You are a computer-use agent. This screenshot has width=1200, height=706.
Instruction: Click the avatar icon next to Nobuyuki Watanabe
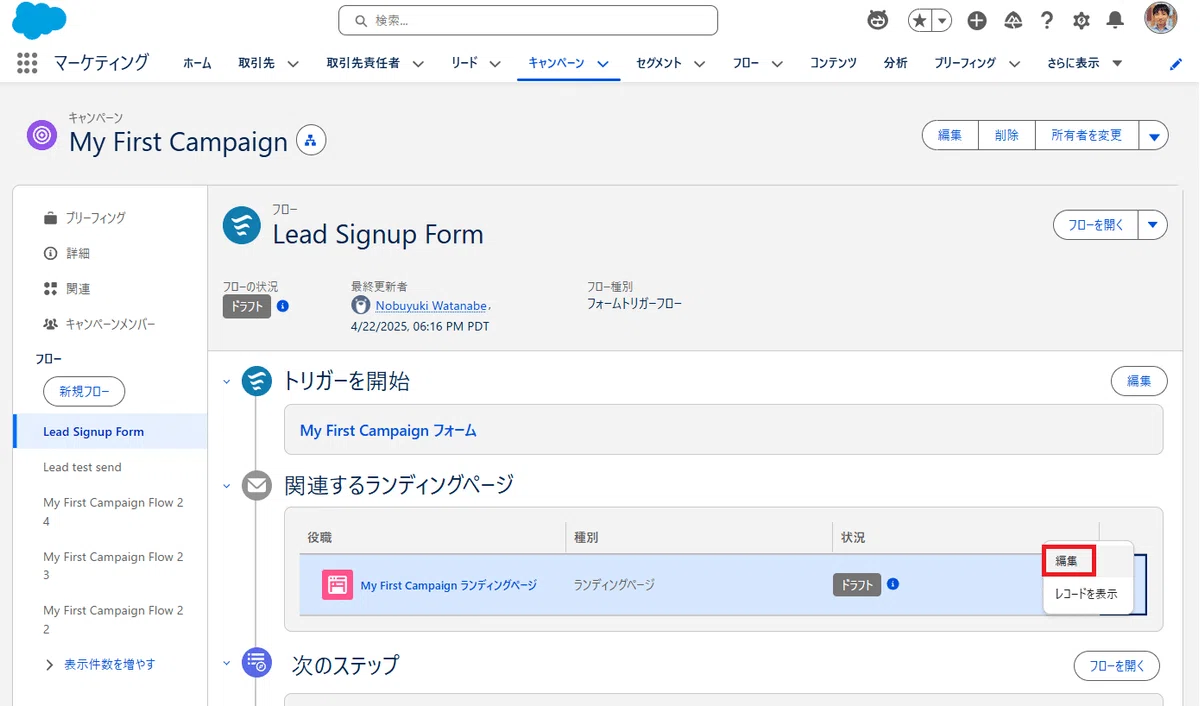click(361, 305)
